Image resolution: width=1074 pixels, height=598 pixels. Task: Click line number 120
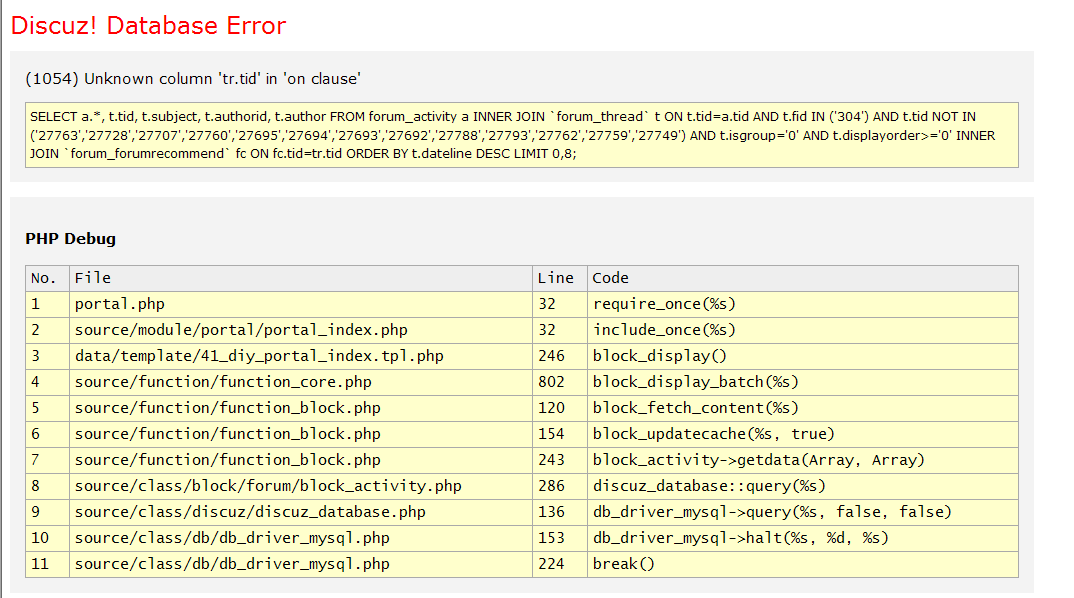click(x=560, y=408)
